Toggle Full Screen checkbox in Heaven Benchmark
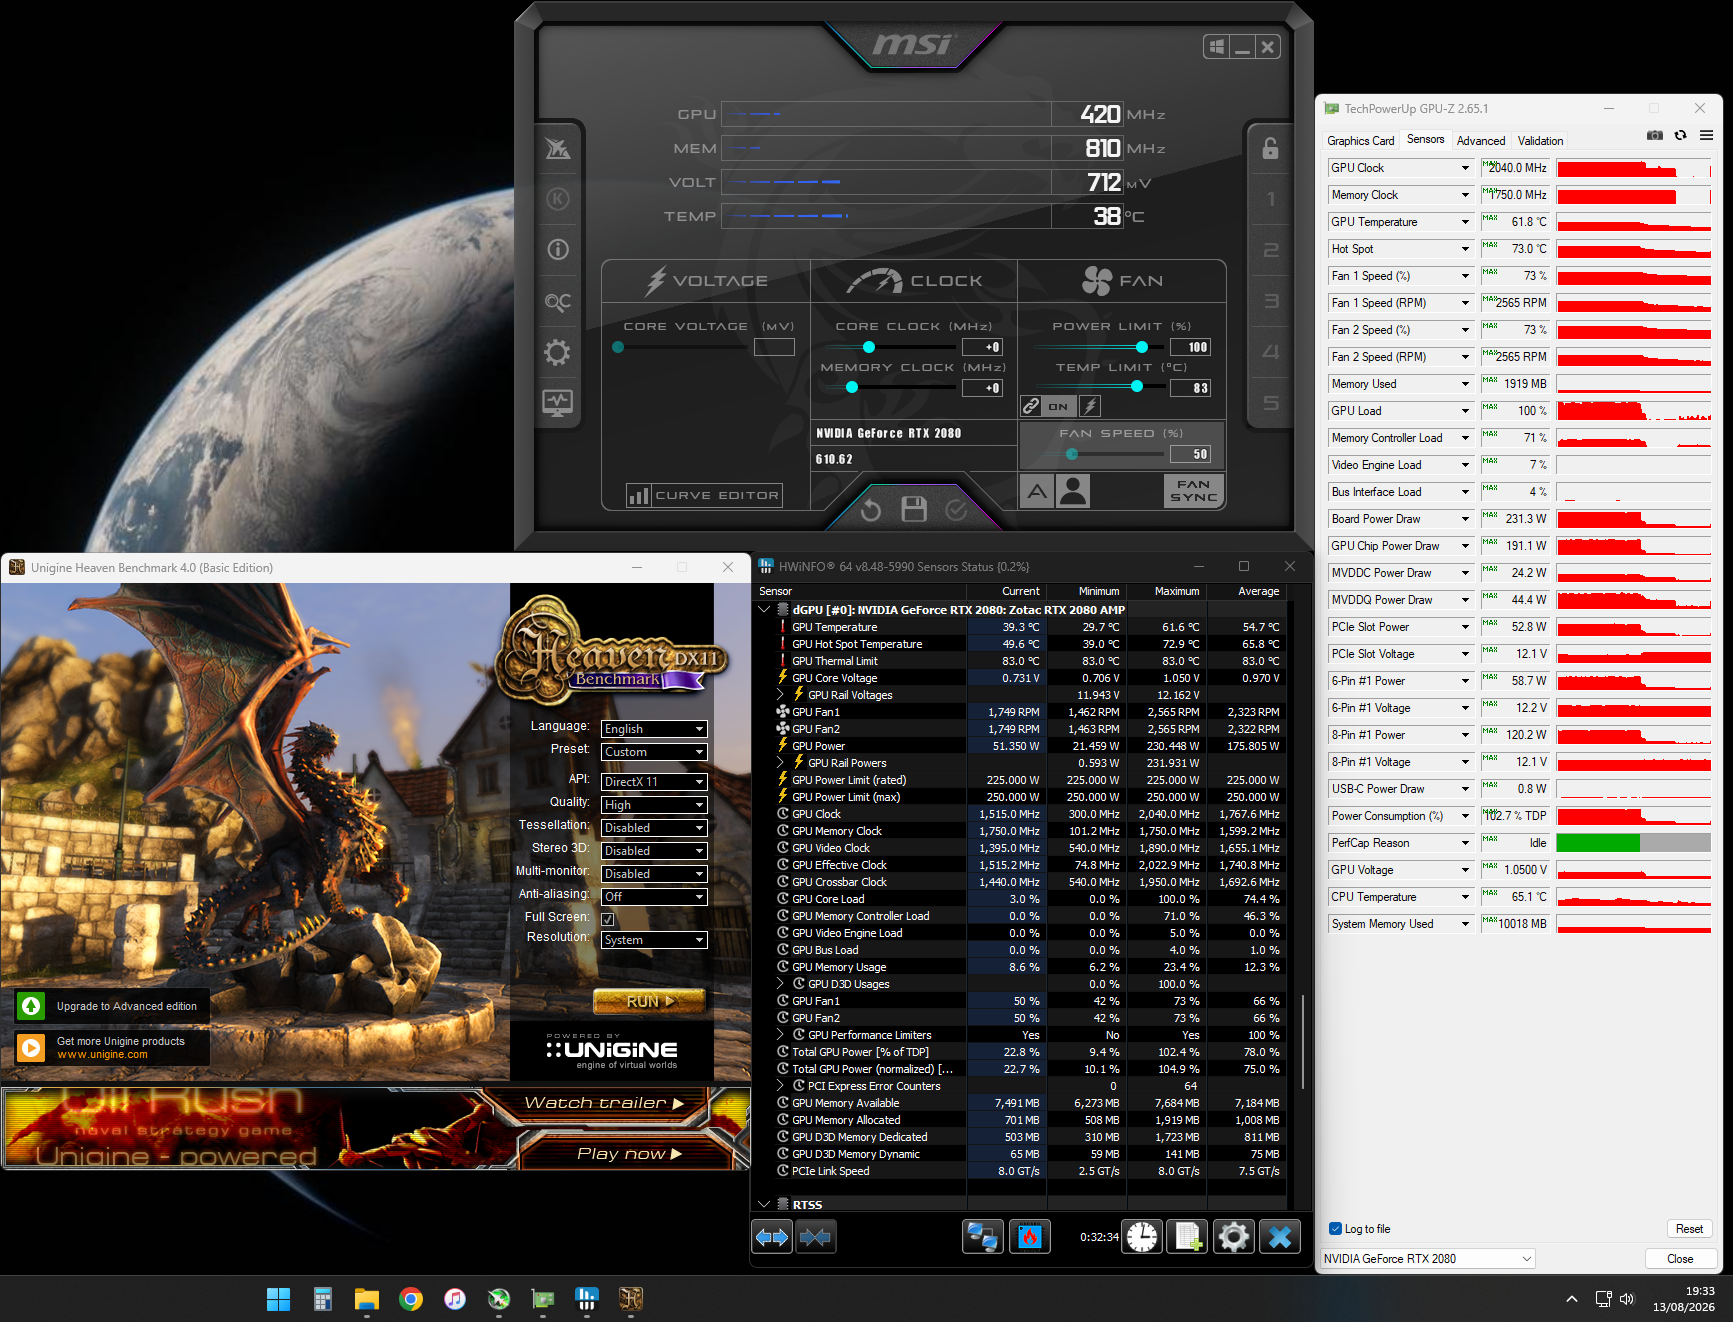1733x1322 pixels. pos(608,919)
